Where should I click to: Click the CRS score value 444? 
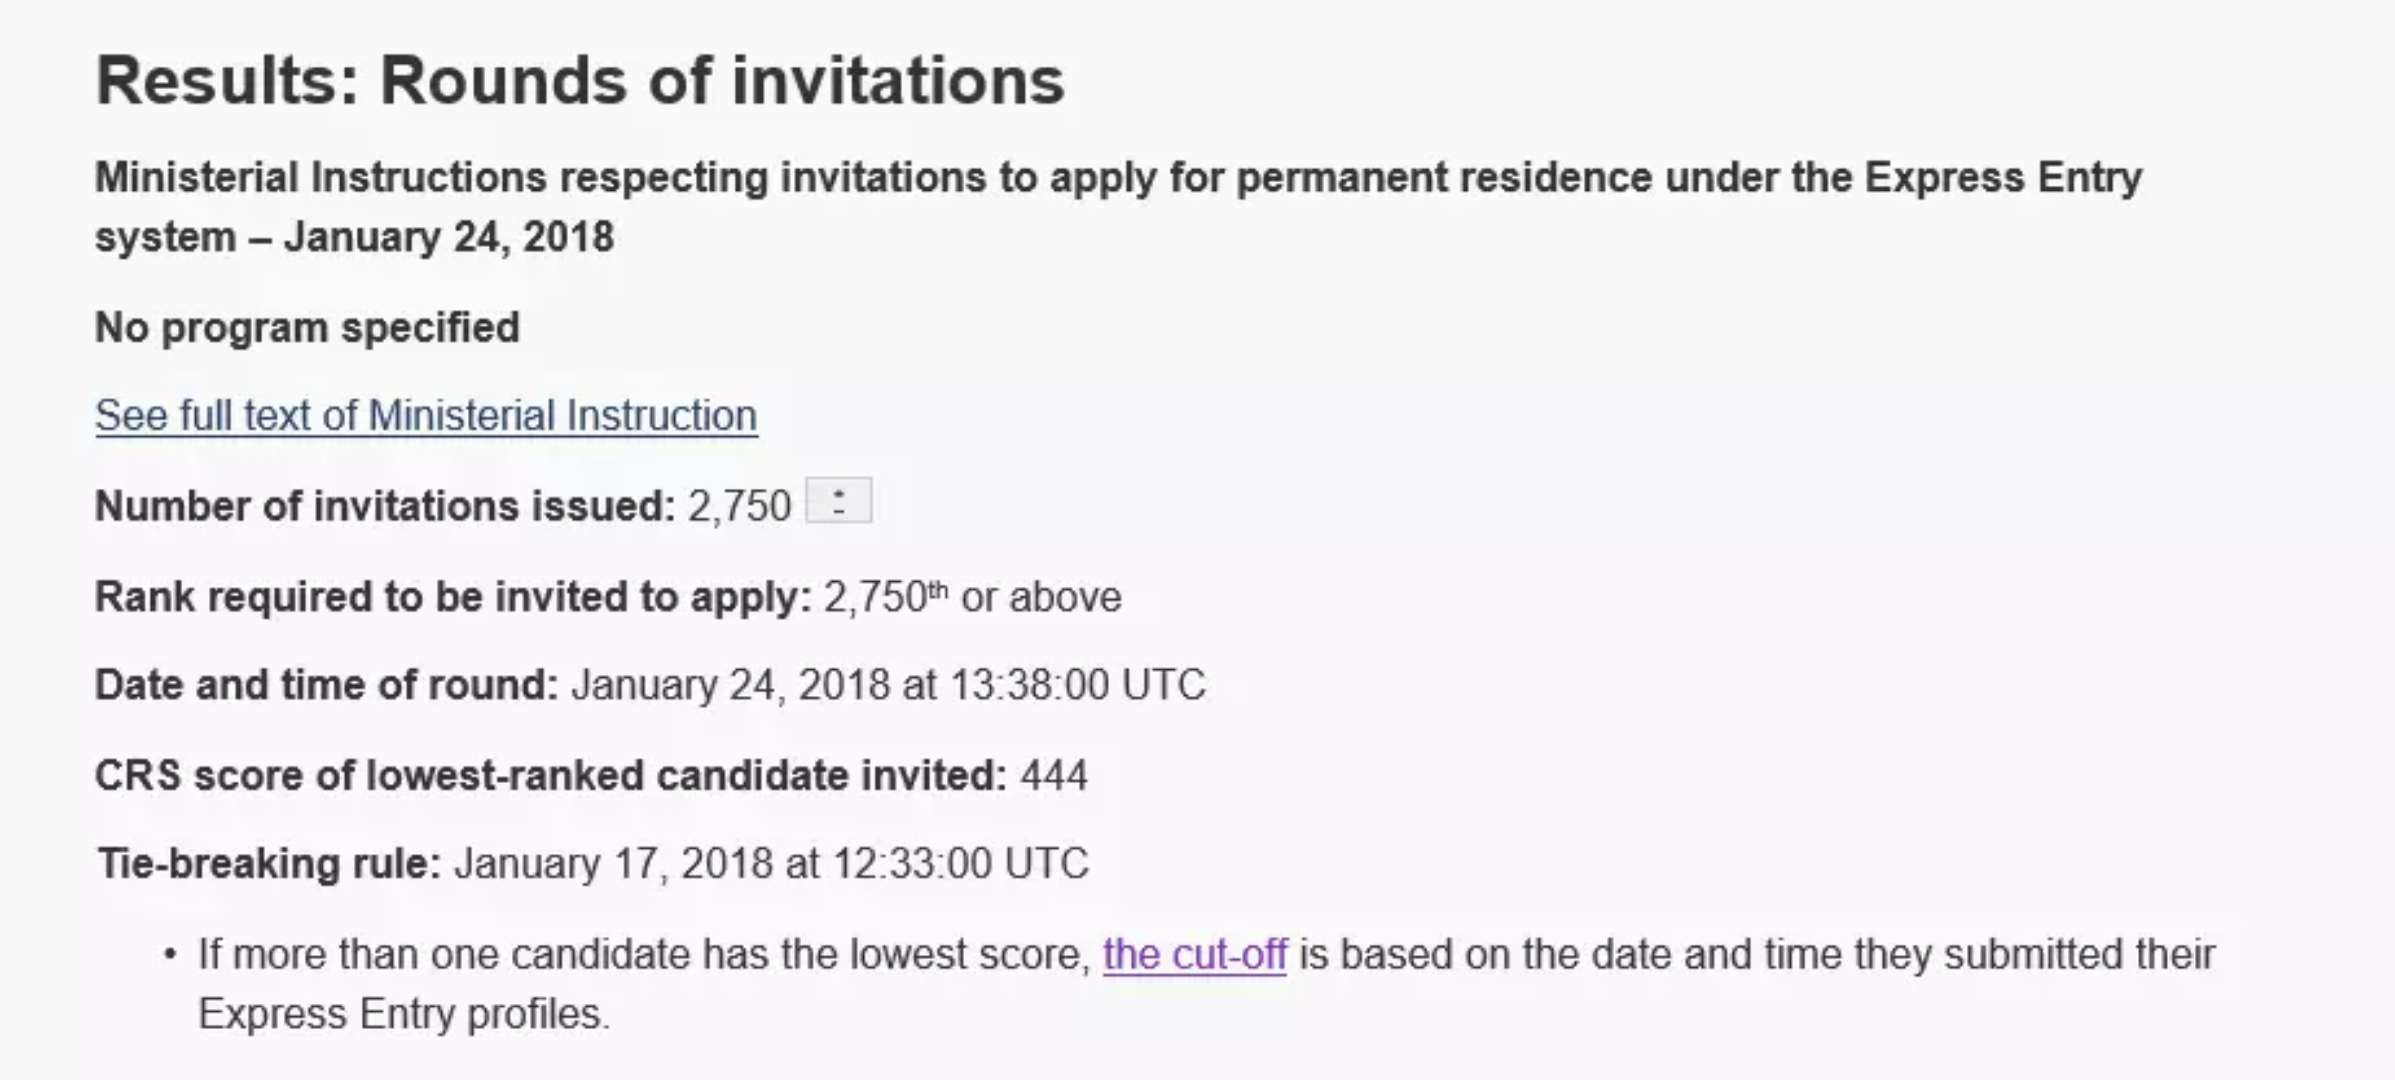1054,776
